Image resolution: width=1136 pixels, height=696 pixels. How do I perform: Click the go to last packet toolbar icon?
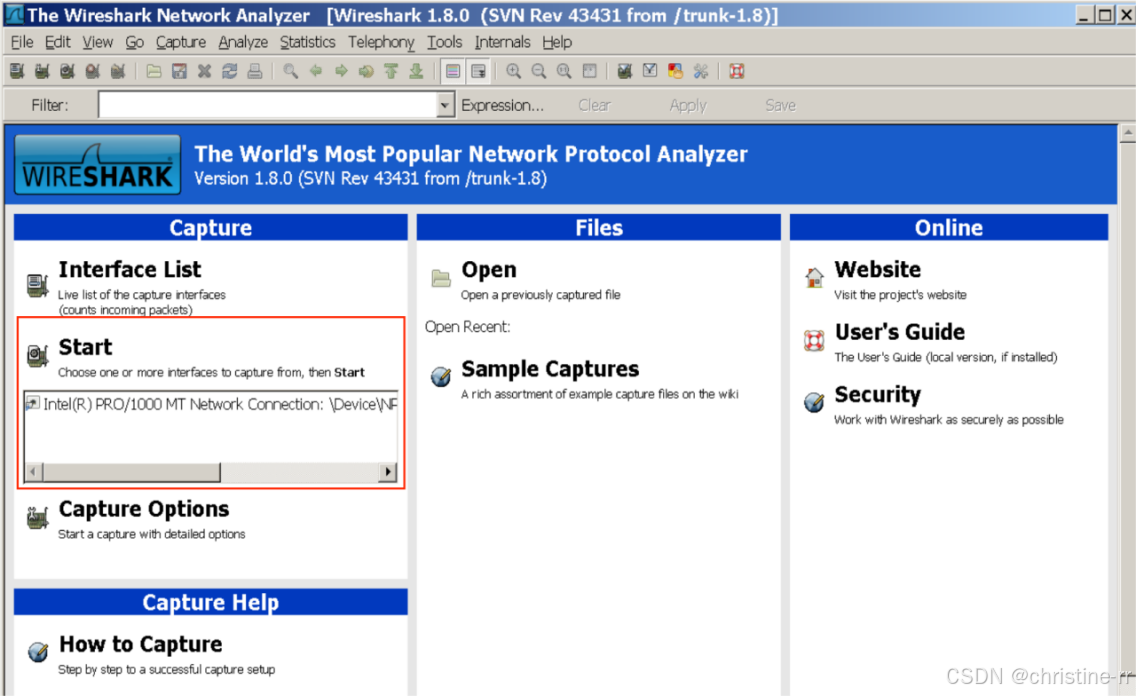point(417,71)
